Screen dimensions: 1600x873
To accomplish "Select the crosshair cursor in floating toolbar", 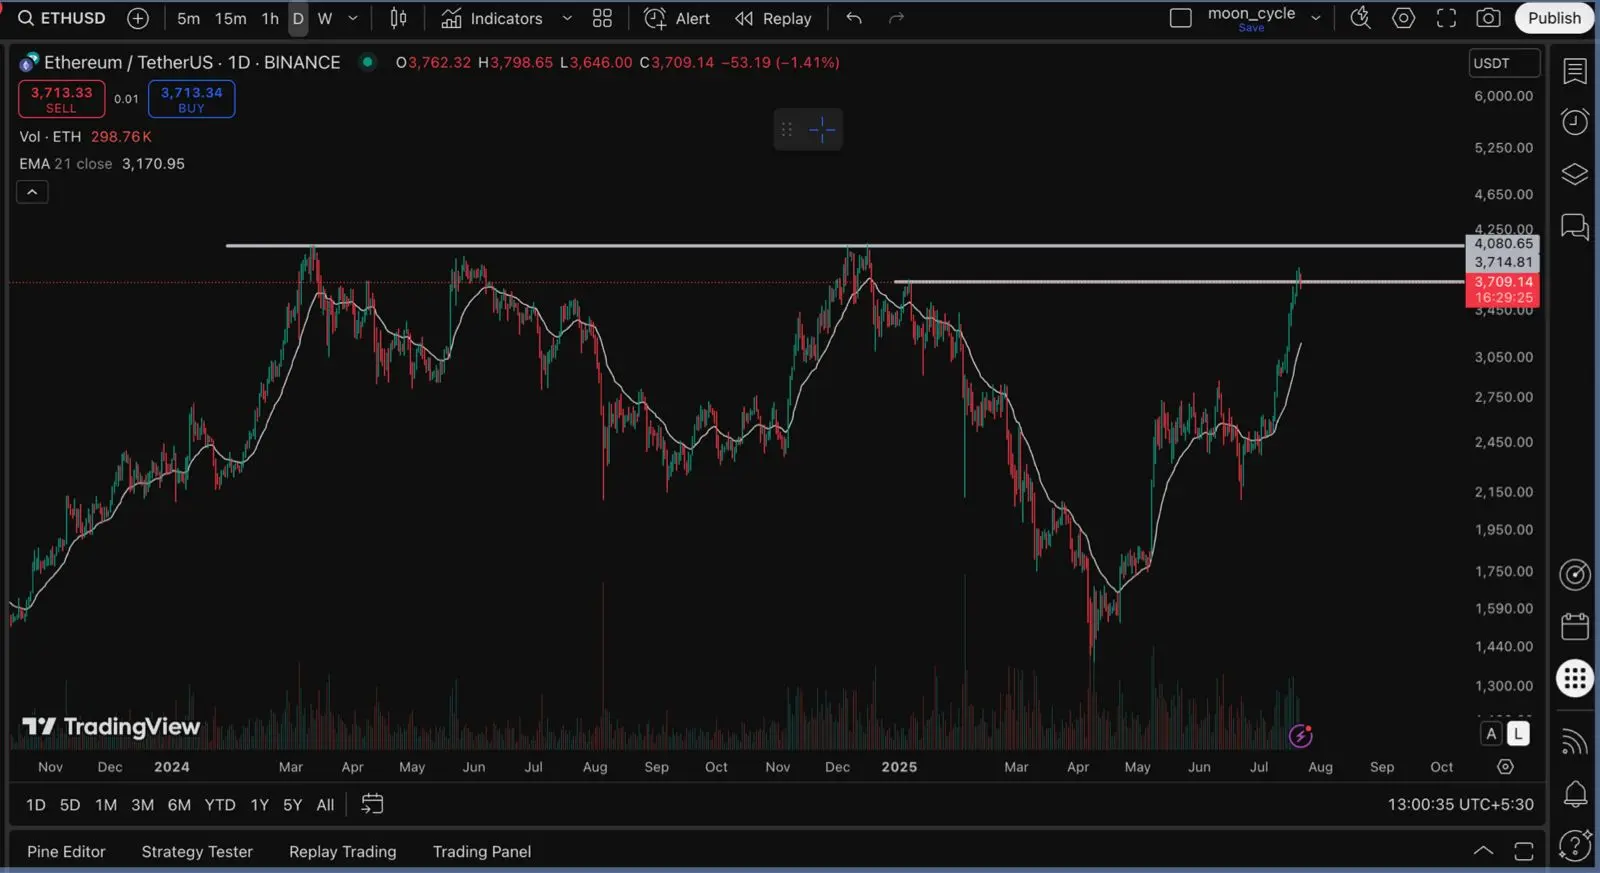I will [822, 129].
